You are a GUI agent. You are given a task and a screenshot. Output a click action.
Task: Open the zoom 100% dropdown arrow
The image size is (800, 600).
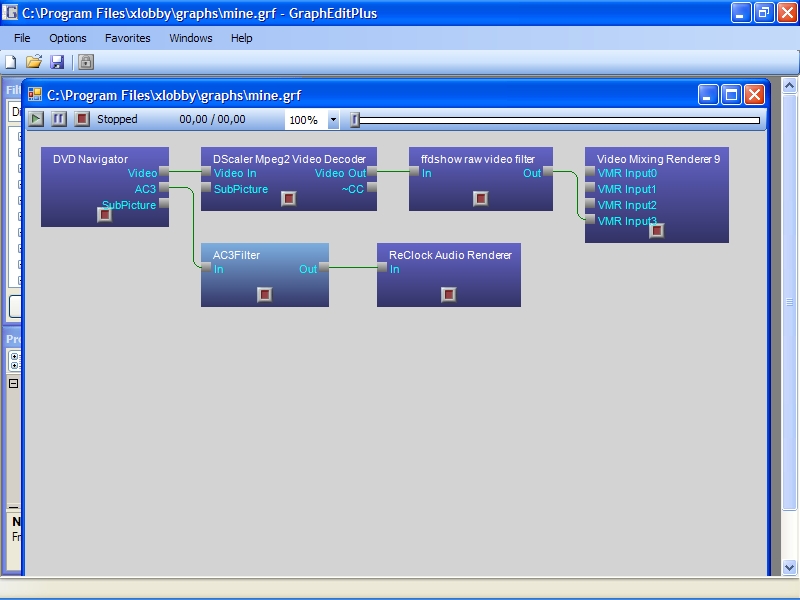click(333, 120)
